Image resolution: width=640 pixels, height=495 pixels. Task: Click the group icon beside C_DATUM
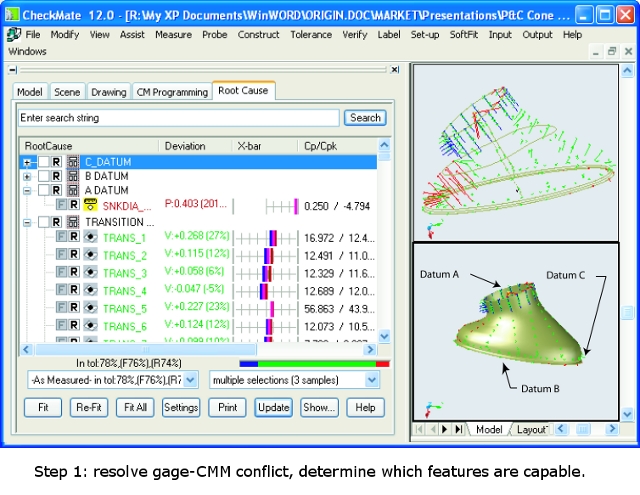tap(73, 162)
